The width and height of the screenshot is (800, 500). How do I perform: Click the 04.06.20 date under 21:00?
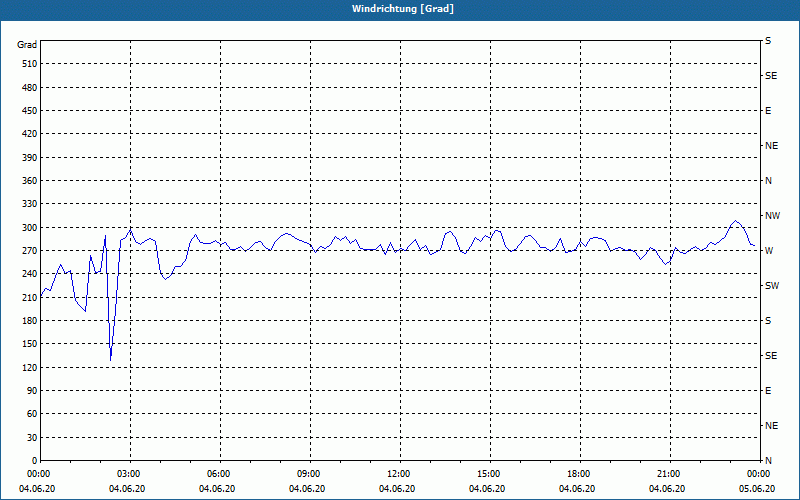coord(667,489)
